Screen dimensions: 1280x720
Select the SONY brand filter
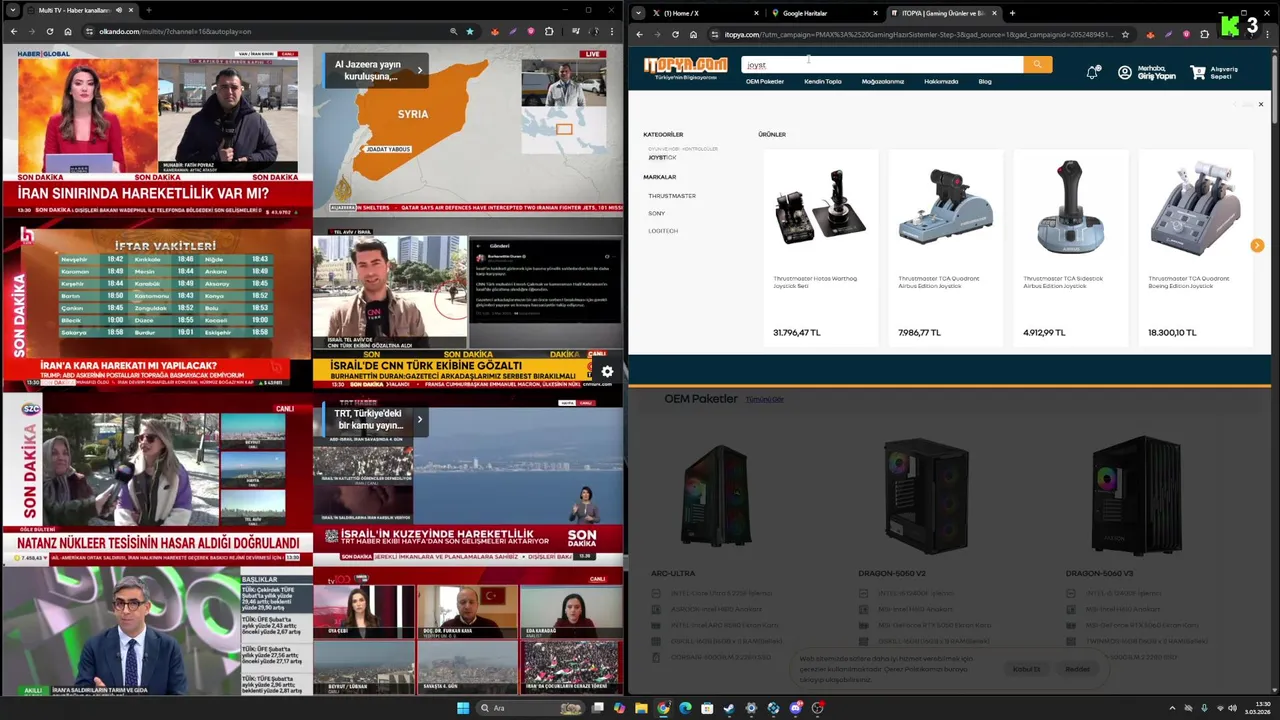coord(656,213)
